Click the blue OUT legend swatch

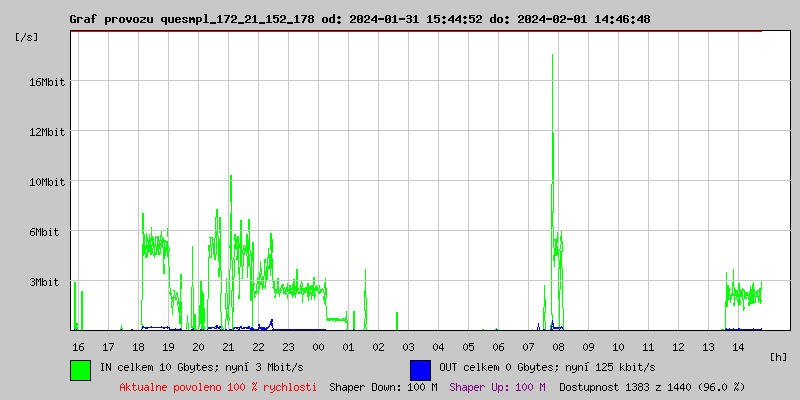pos(420,370)
